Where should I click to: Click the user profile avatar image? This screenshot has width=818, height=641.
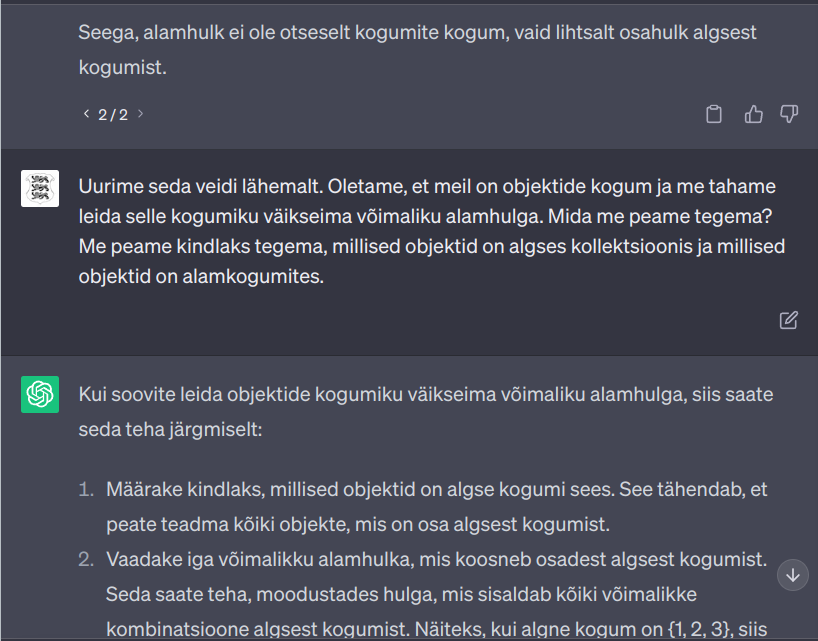pos(40,188)
